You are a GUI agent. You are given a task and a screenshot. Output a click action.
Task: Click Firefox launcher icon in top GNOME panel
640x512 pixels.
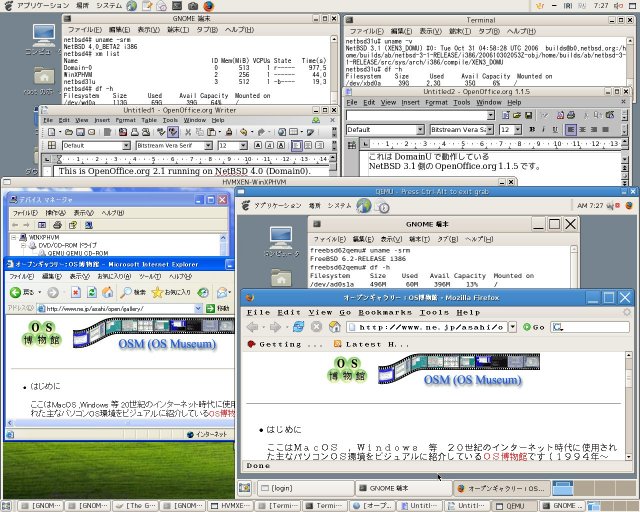(209, 6)
